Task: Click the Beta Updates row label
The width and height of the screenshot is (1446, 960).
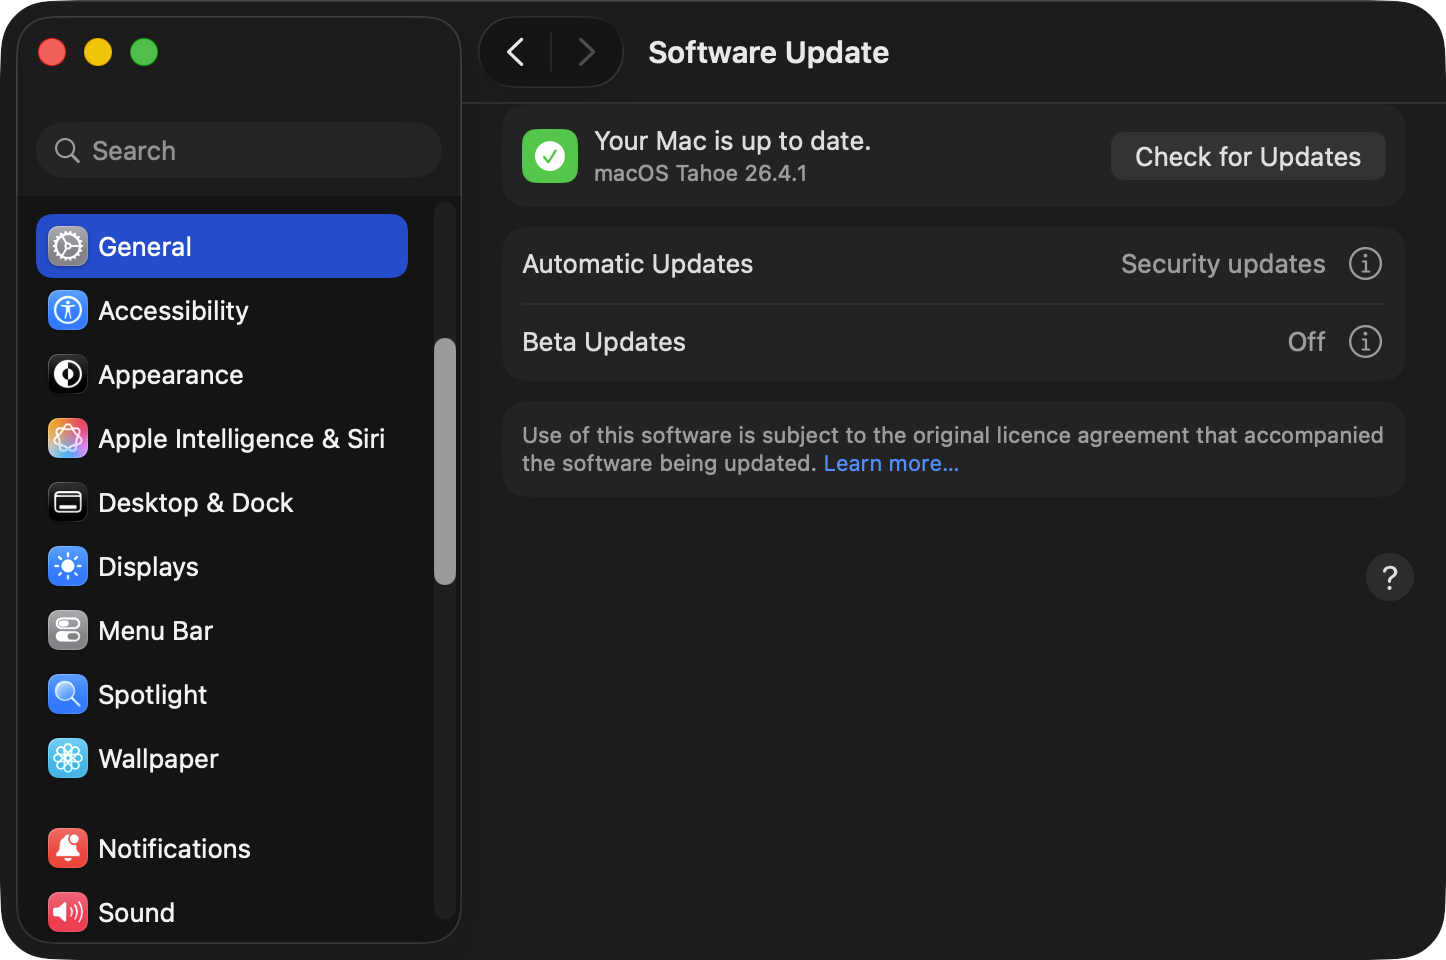Action: coord(604,342)
